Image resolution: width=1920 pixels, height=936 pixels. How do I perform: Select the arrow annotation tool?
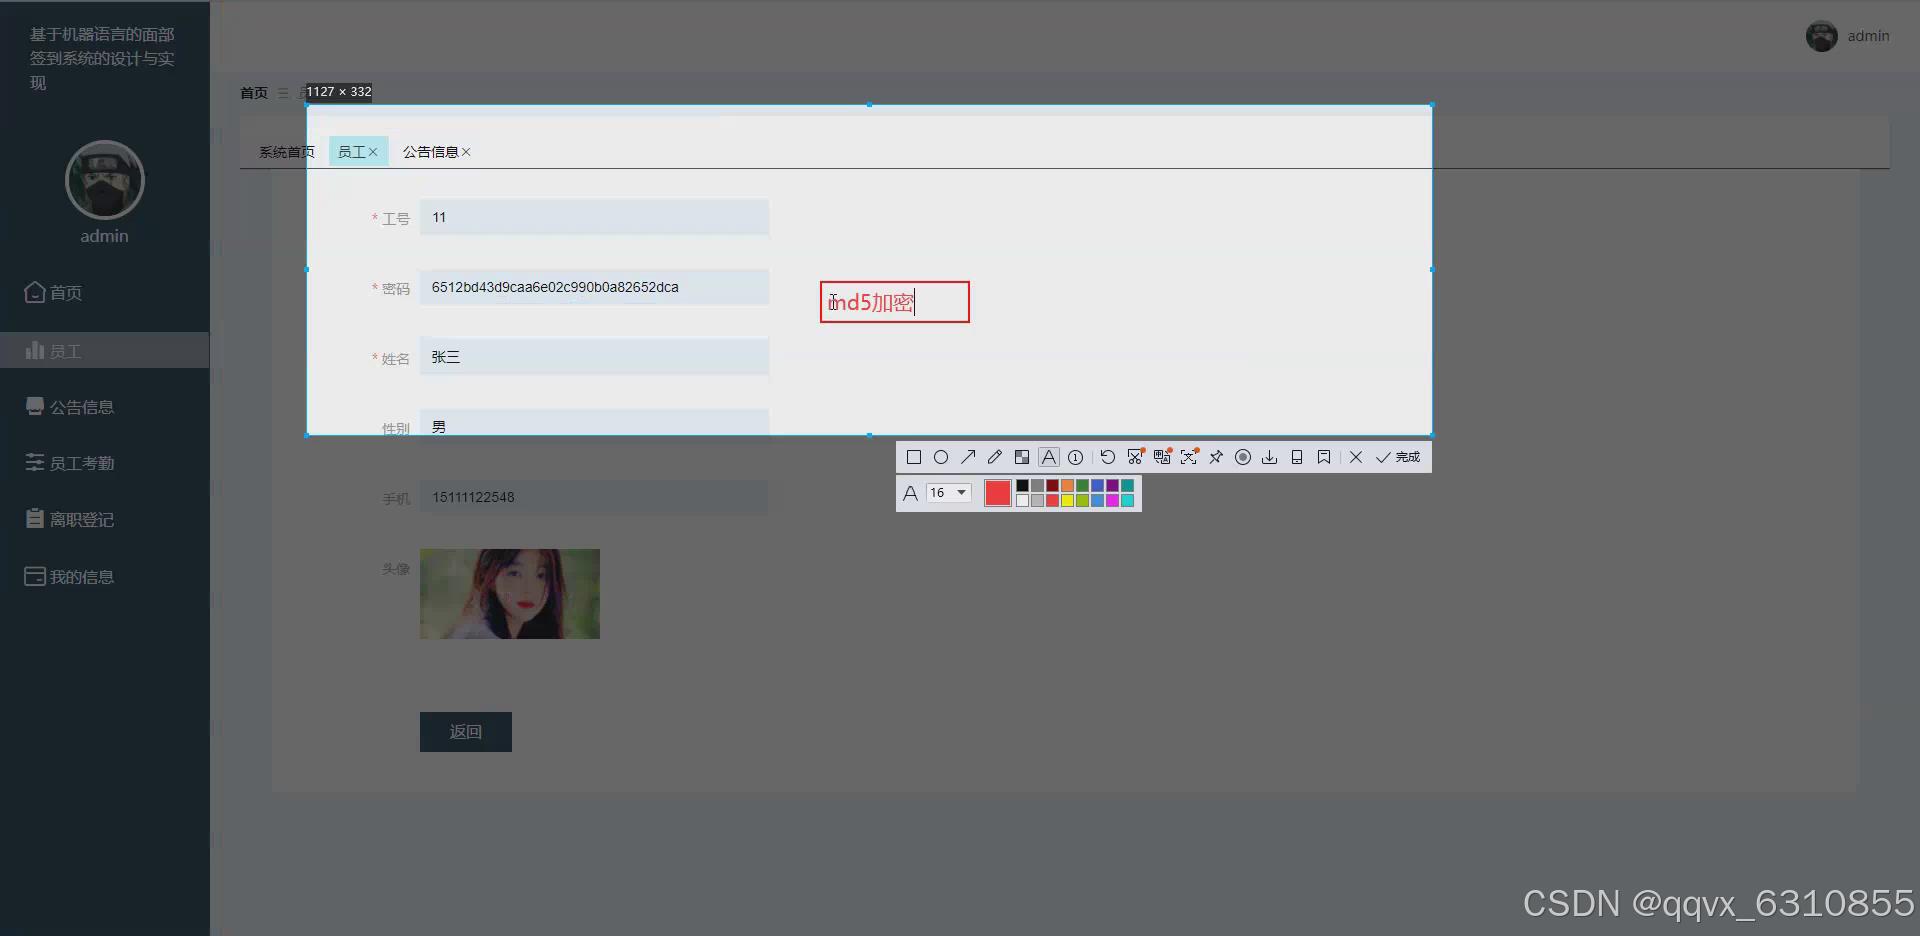point(968,457)
